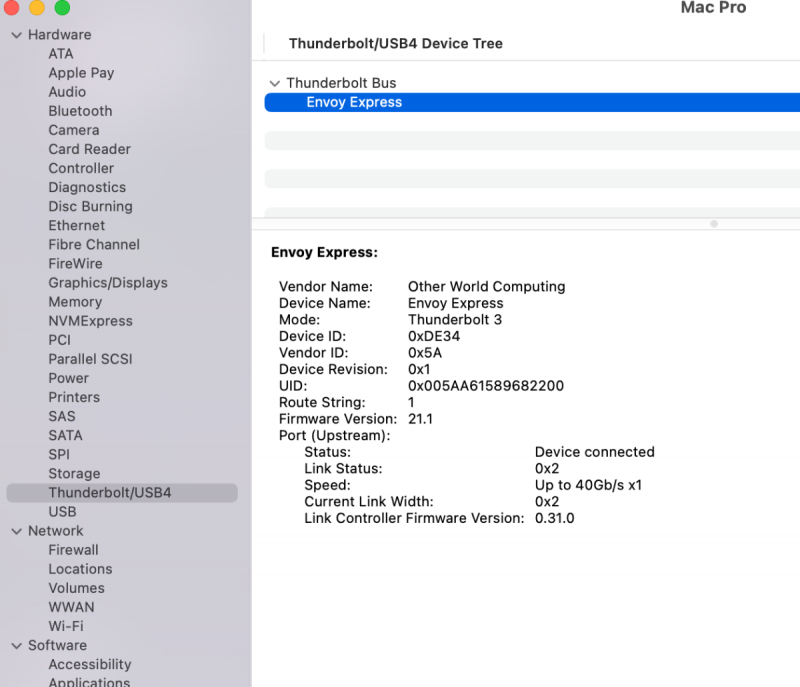
Task: Open Apple Pay hardware info
Action: (81, 73)
